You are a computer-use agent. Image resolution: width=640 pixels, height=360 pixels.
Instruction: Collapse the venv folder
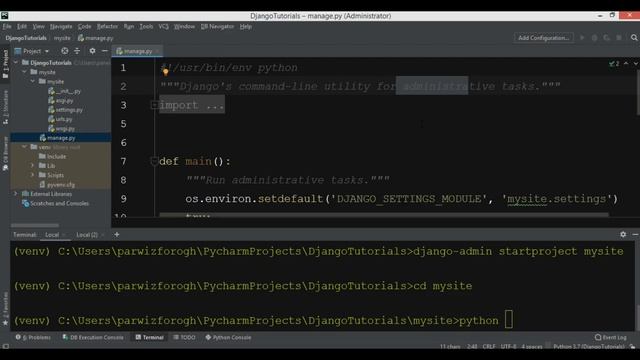coord(24,147)
